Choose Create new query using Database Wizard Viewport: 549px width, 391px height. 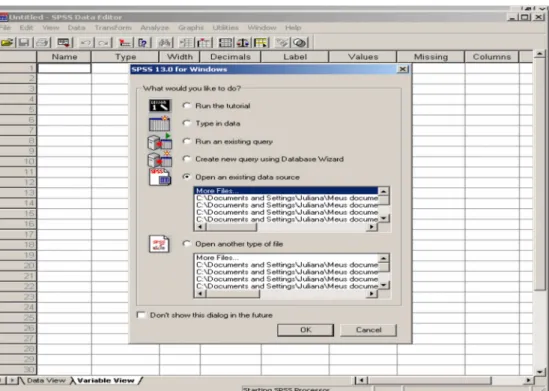click(187, 159)
